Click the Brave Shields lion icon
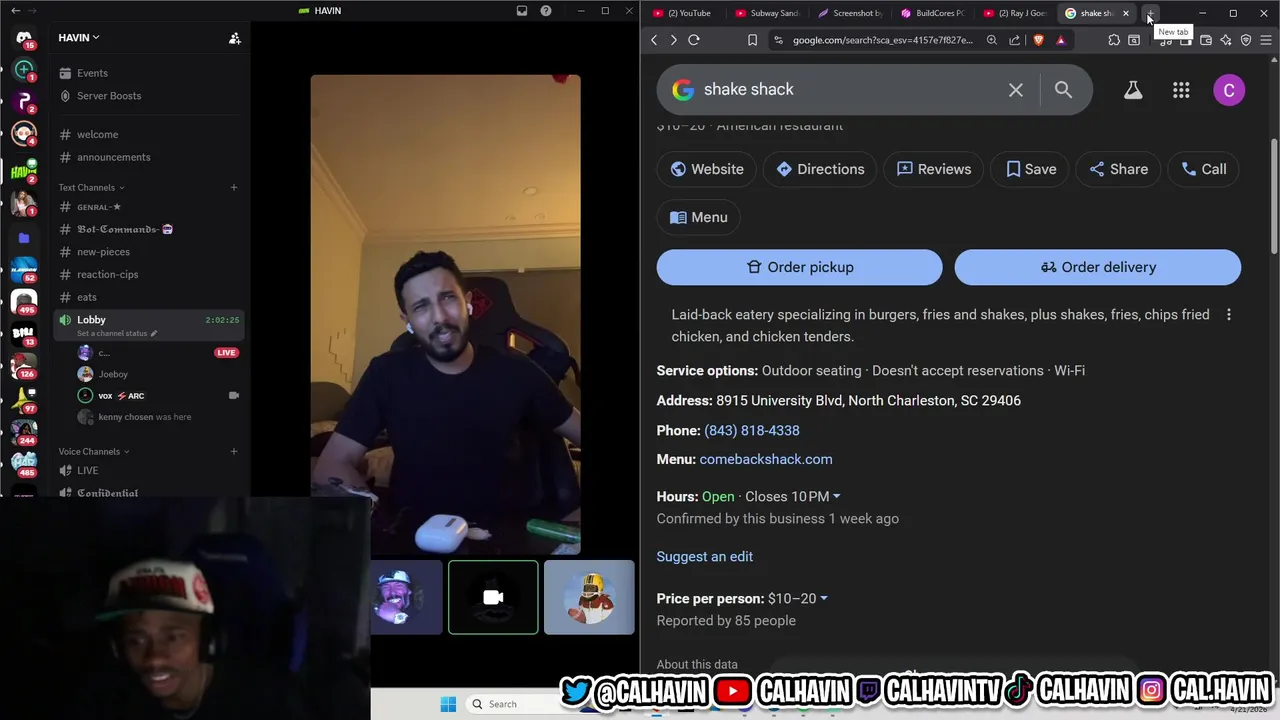The width and height of the screenshot is (1280, 720). tap(1038, 40)
